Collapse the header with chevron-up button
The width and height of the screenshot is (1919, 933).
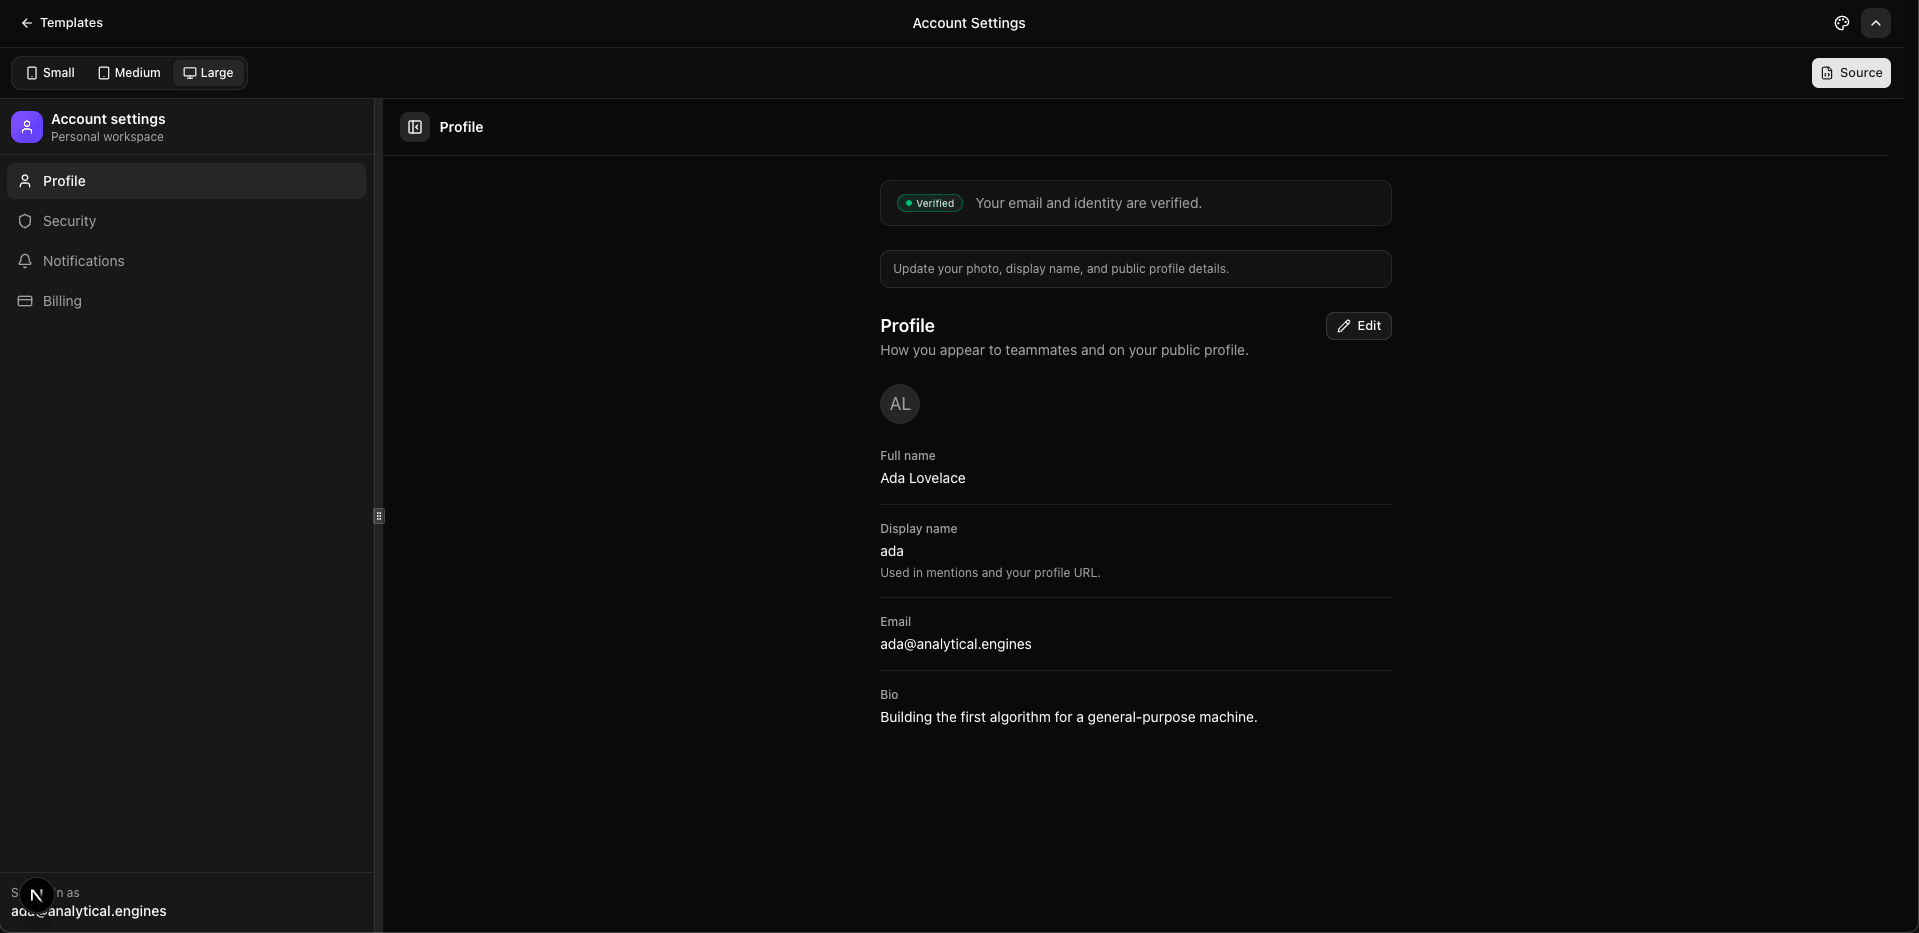1875,23
